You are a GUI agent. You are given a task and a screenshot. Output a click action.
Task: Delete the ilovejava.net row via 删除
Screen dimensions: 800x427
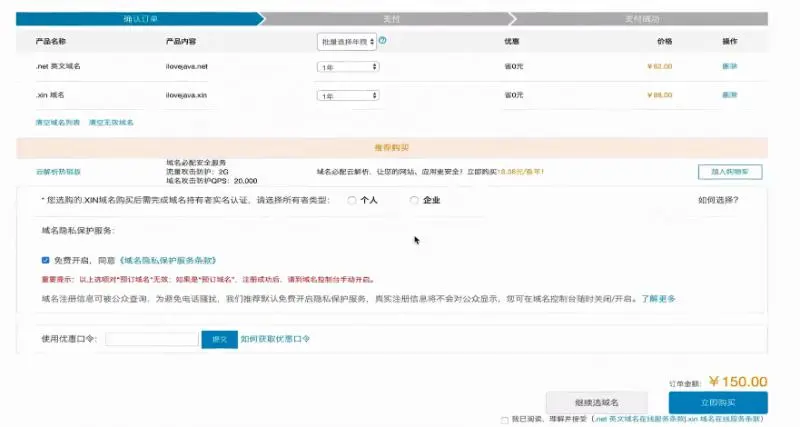click(x=730, y=66)
